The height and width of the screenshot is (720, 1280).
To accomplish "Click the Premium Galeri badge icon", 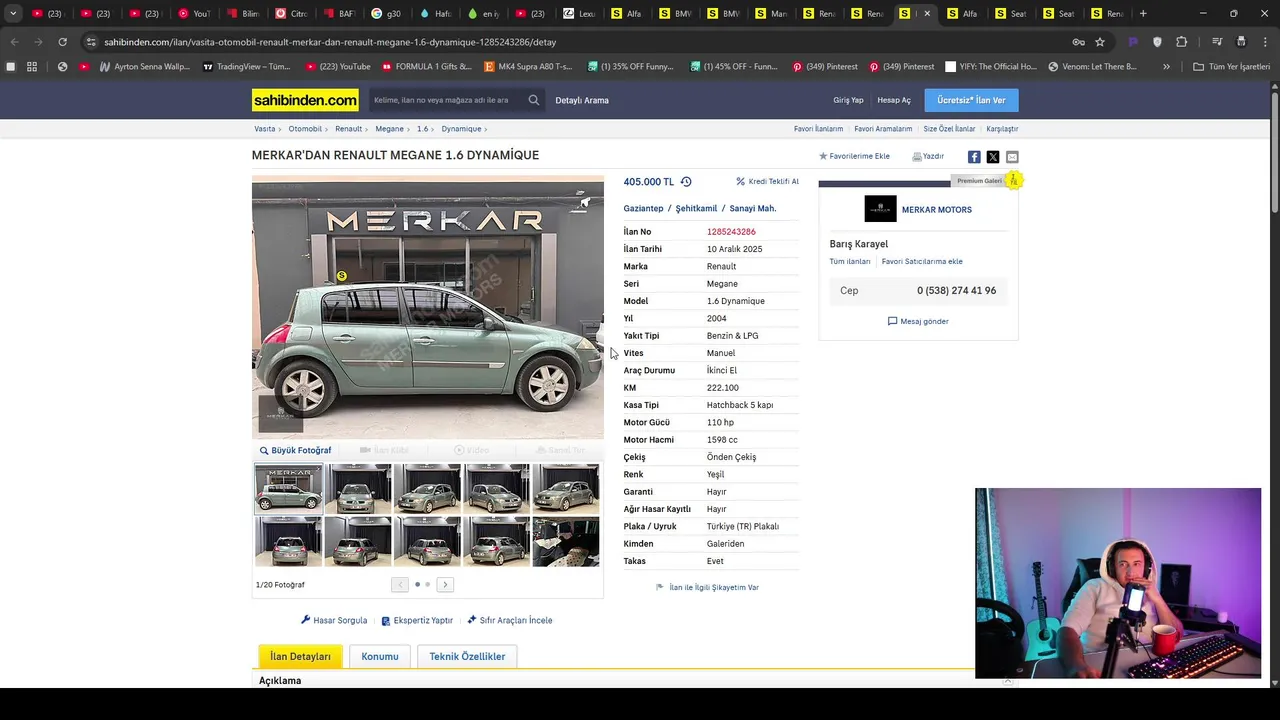I will pos(1013,180).
